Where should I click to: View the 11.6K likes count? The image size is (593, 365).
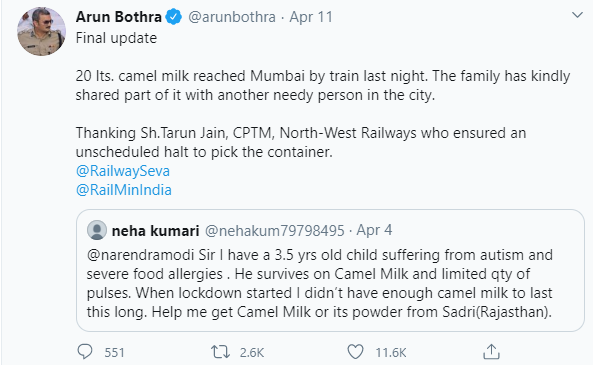click(391, 353)
